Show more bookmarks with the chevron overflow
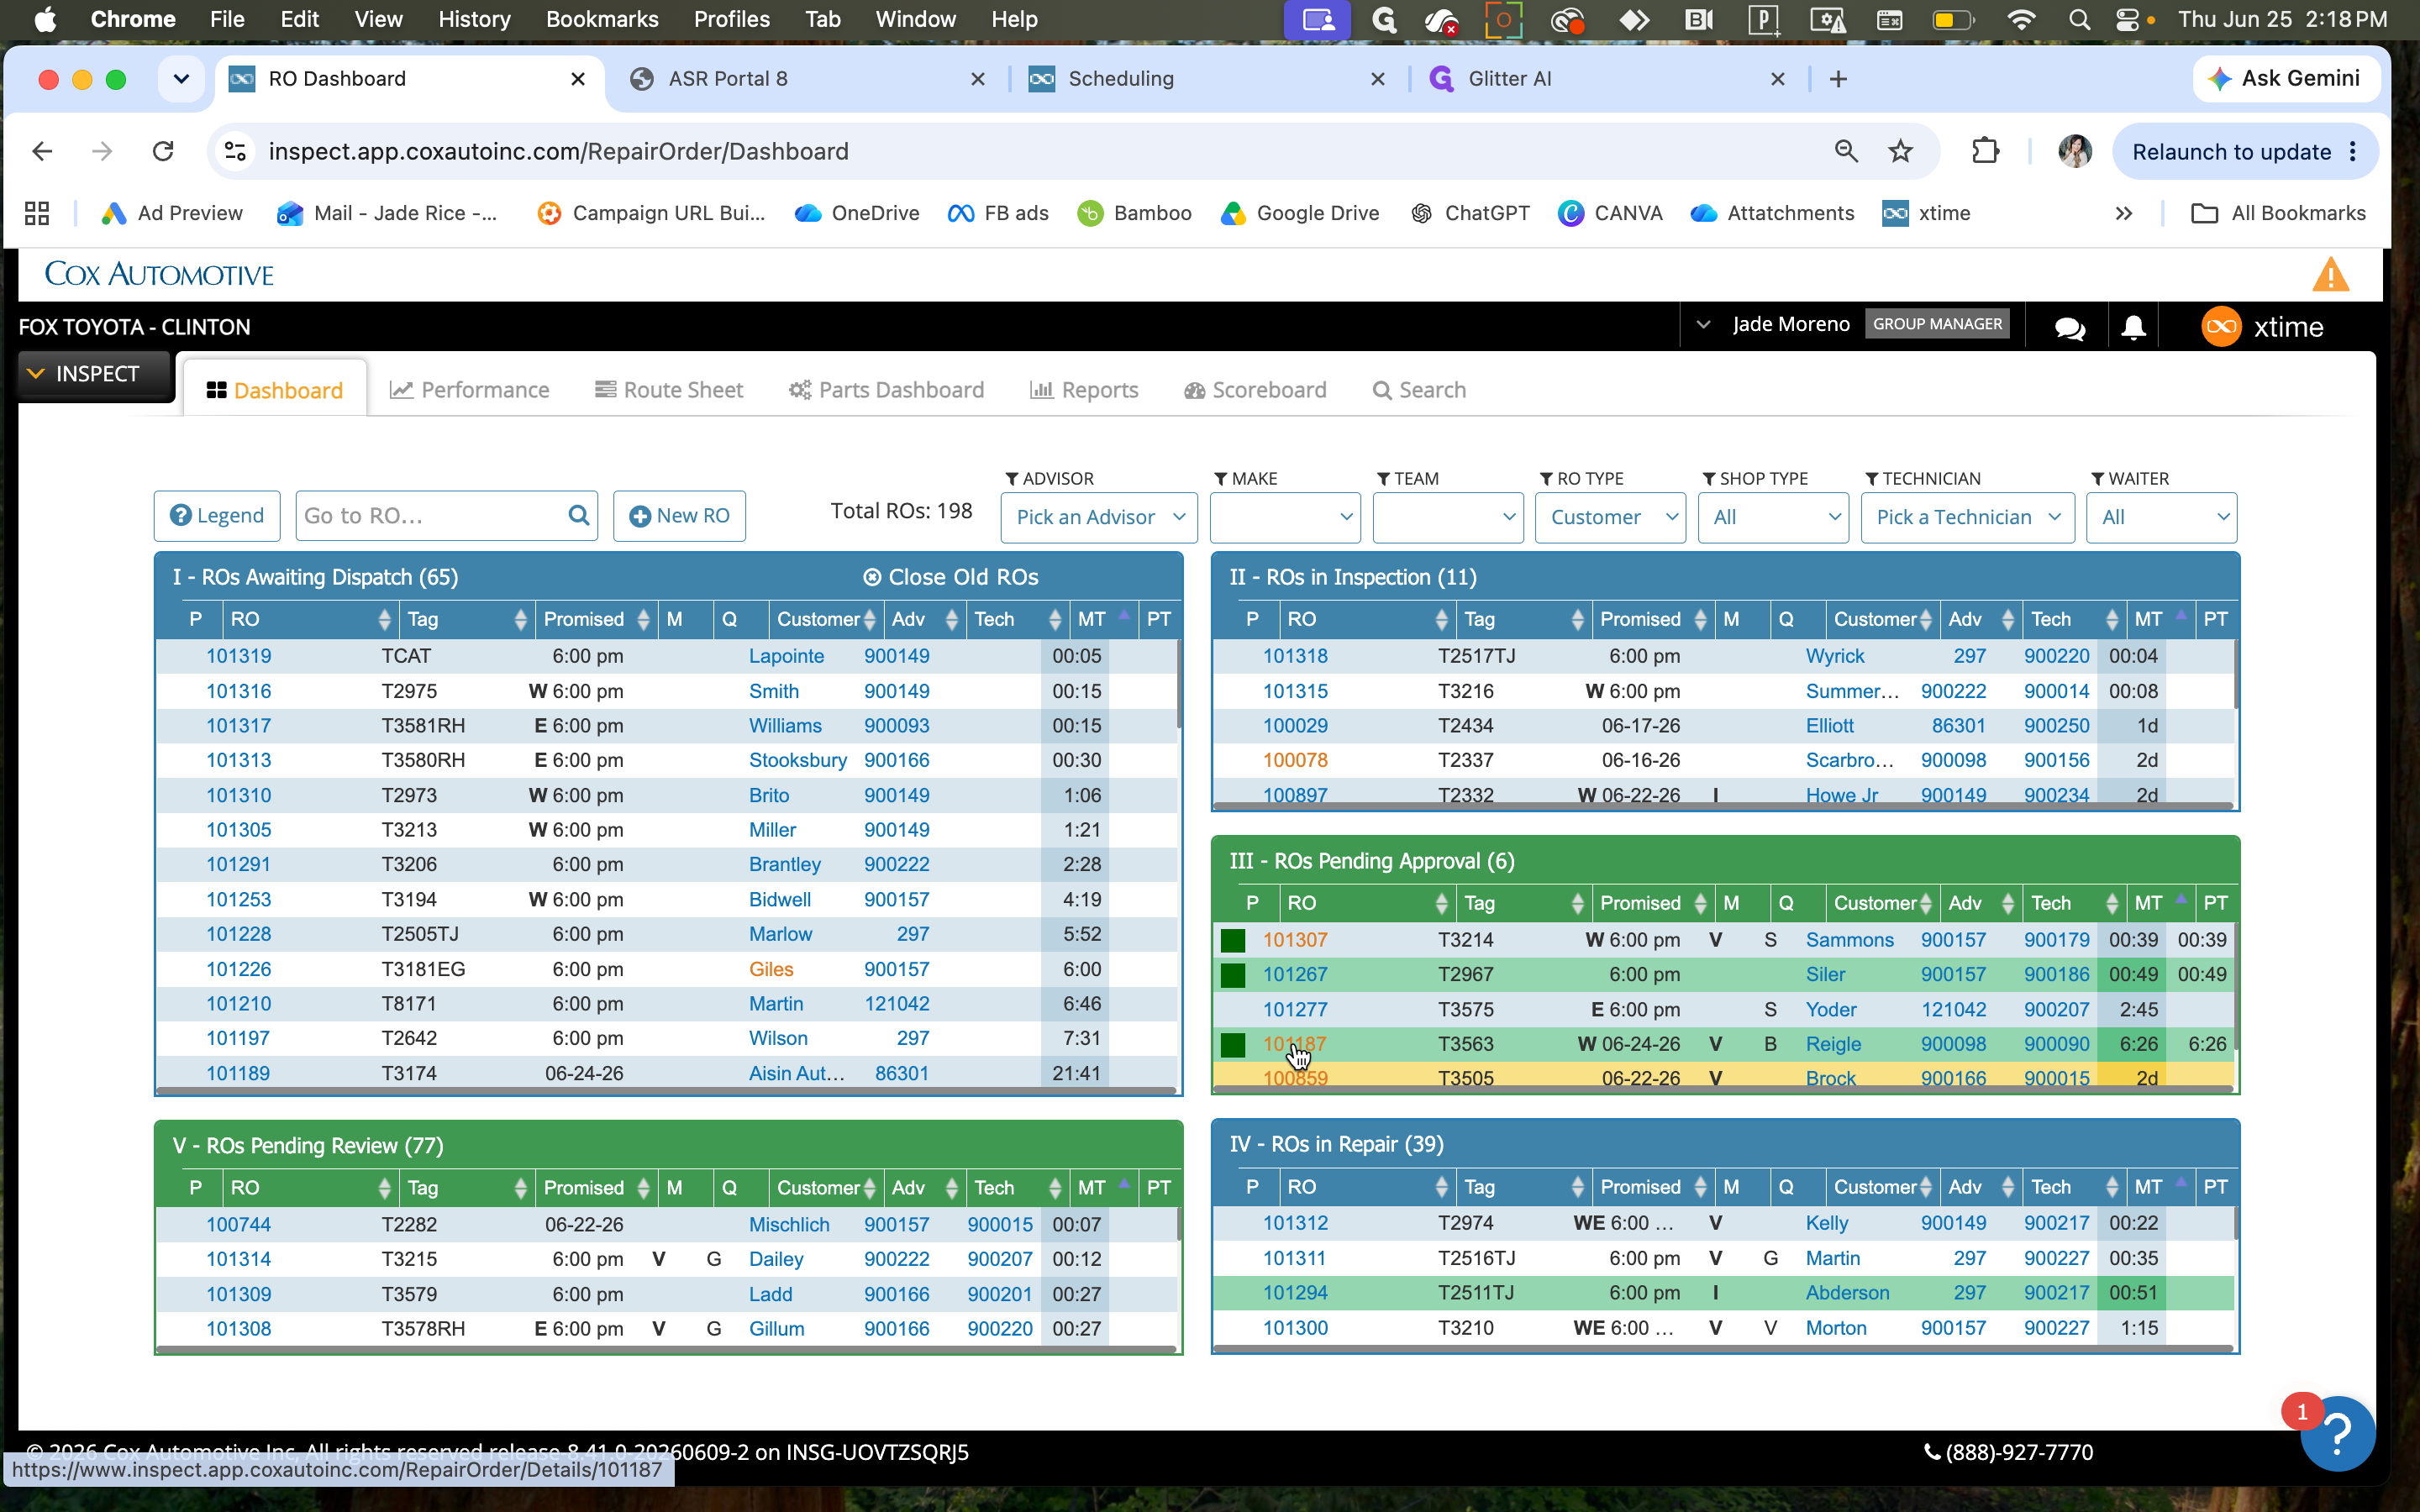This screenshot has height=1512, width=2420. [2124, 213]
